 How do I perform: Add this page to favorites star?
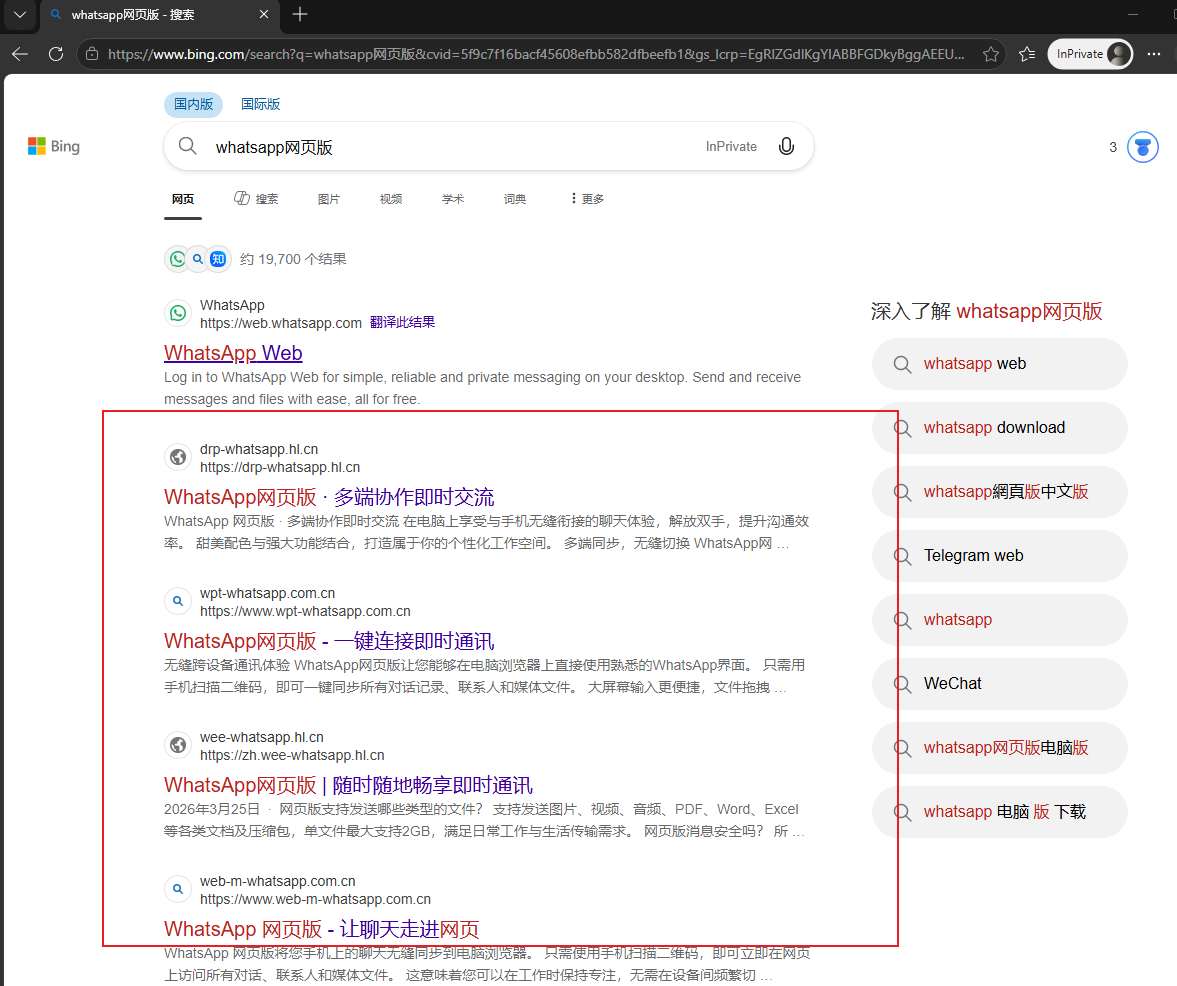coord(991,54)
